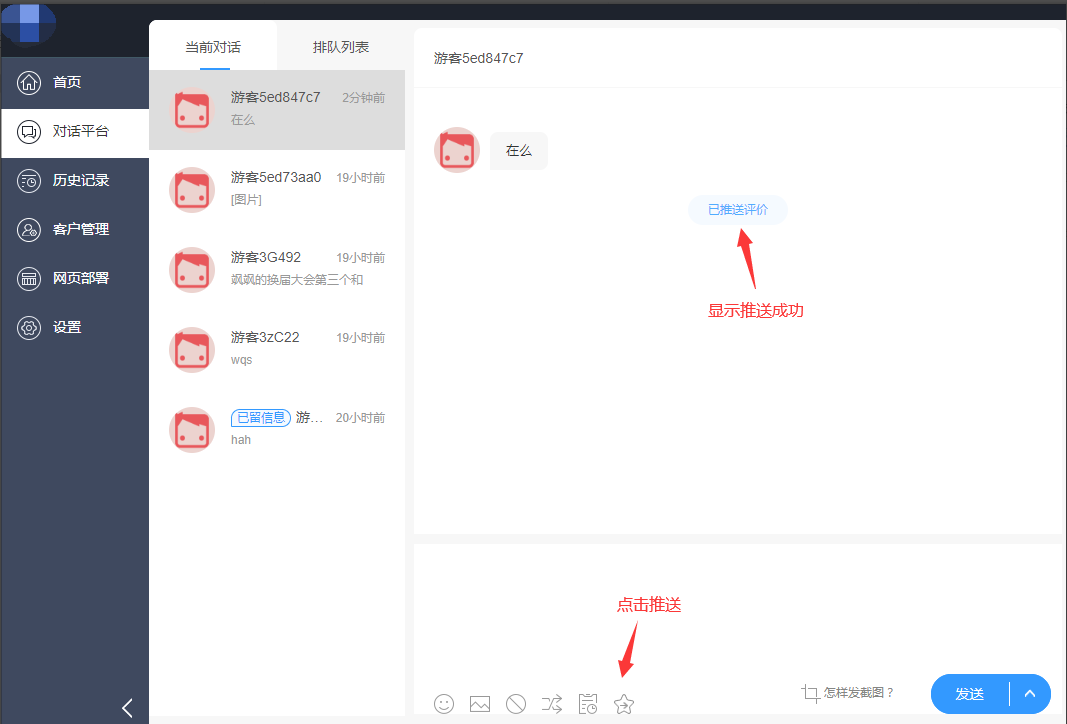
Task: Open the 历史记录 history icon
Action: [29, 180]
